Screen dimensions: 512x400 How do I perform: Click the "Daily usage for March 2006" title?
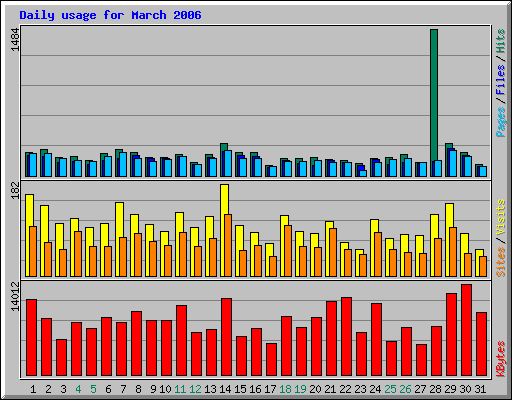pyautogui.click(x=110, y=15)
